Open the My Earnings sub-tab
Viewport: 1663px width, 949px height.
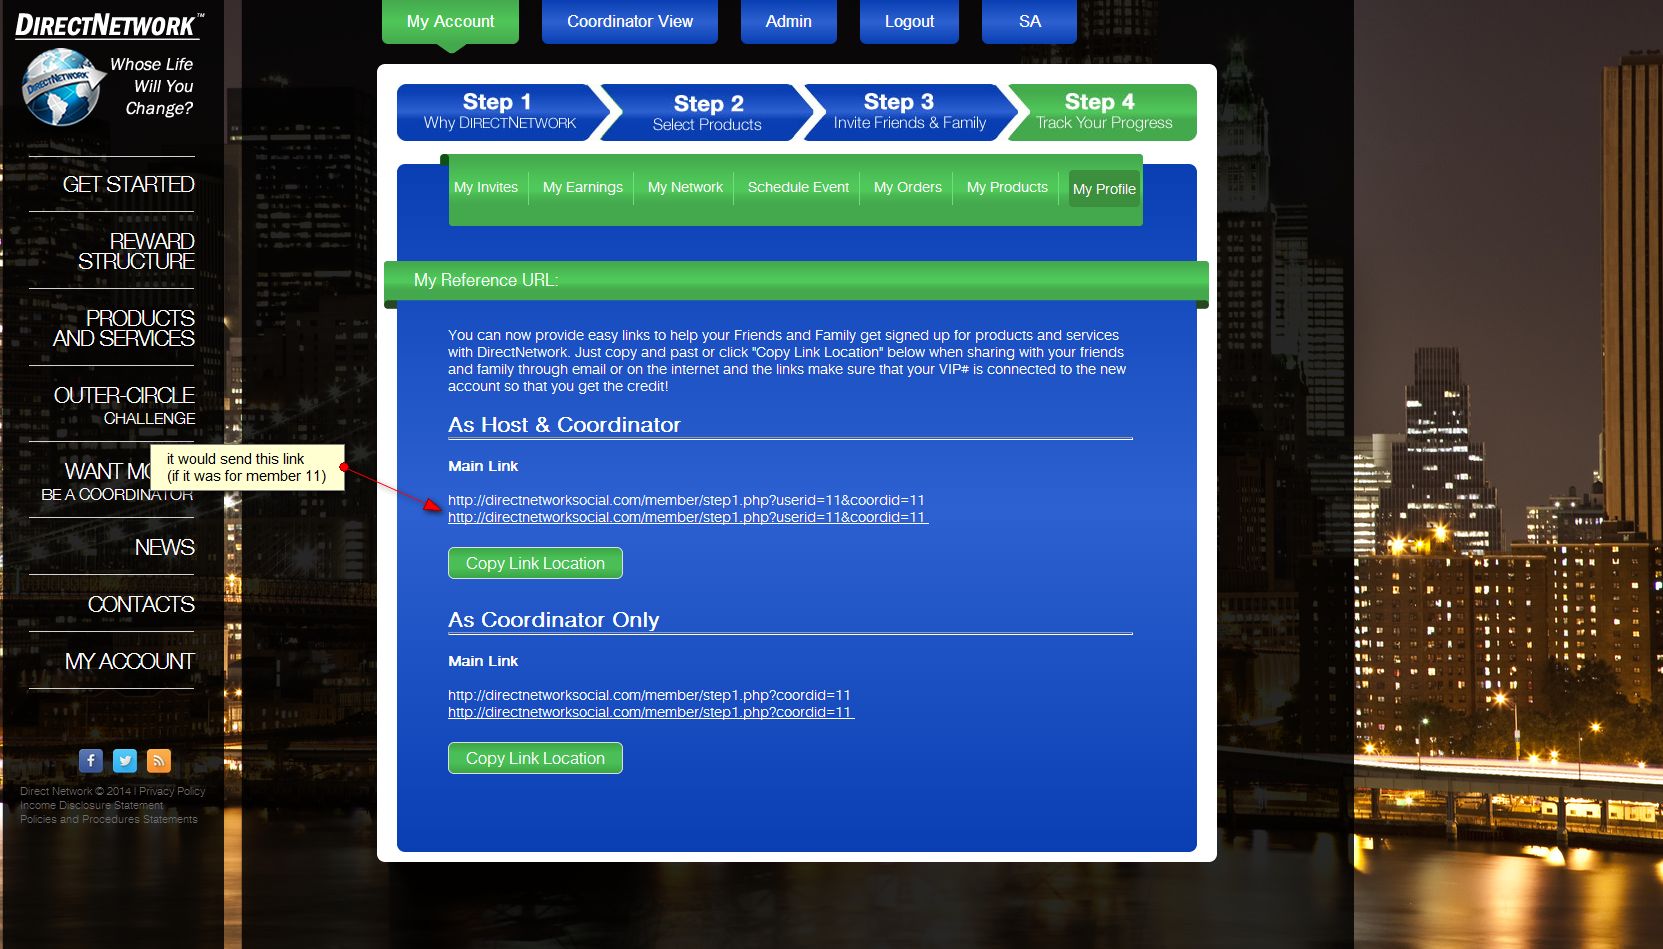coord(583,187)
